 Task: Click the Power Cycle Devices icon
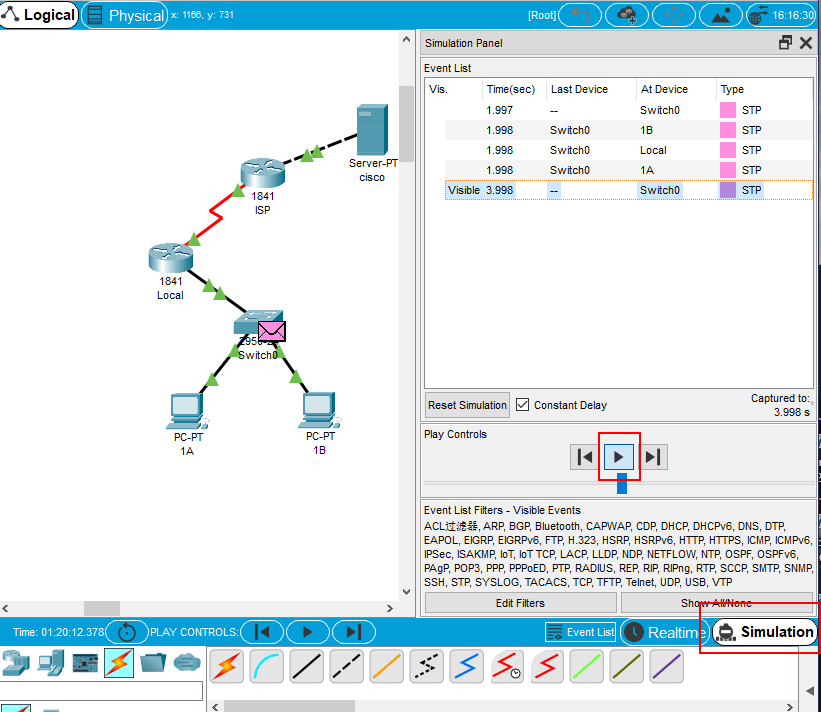click(127, 632)
